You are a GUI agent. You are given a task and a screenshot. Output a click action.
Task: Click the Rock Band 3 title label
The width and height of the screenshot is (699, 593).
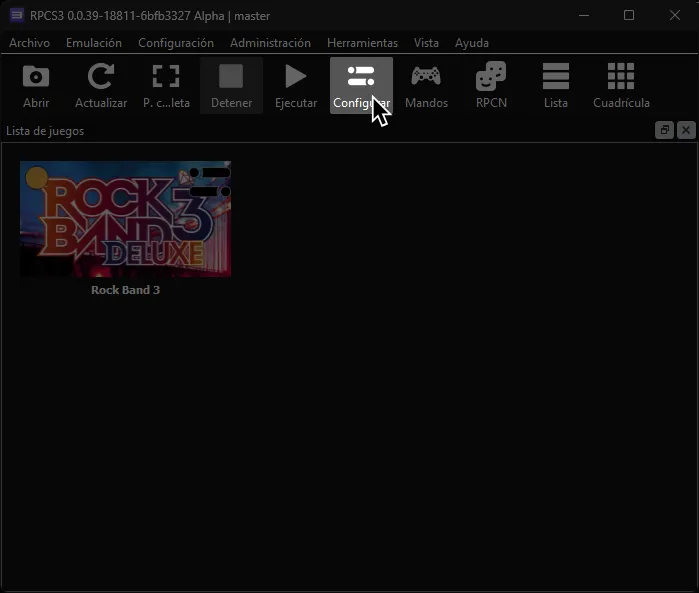125,290
